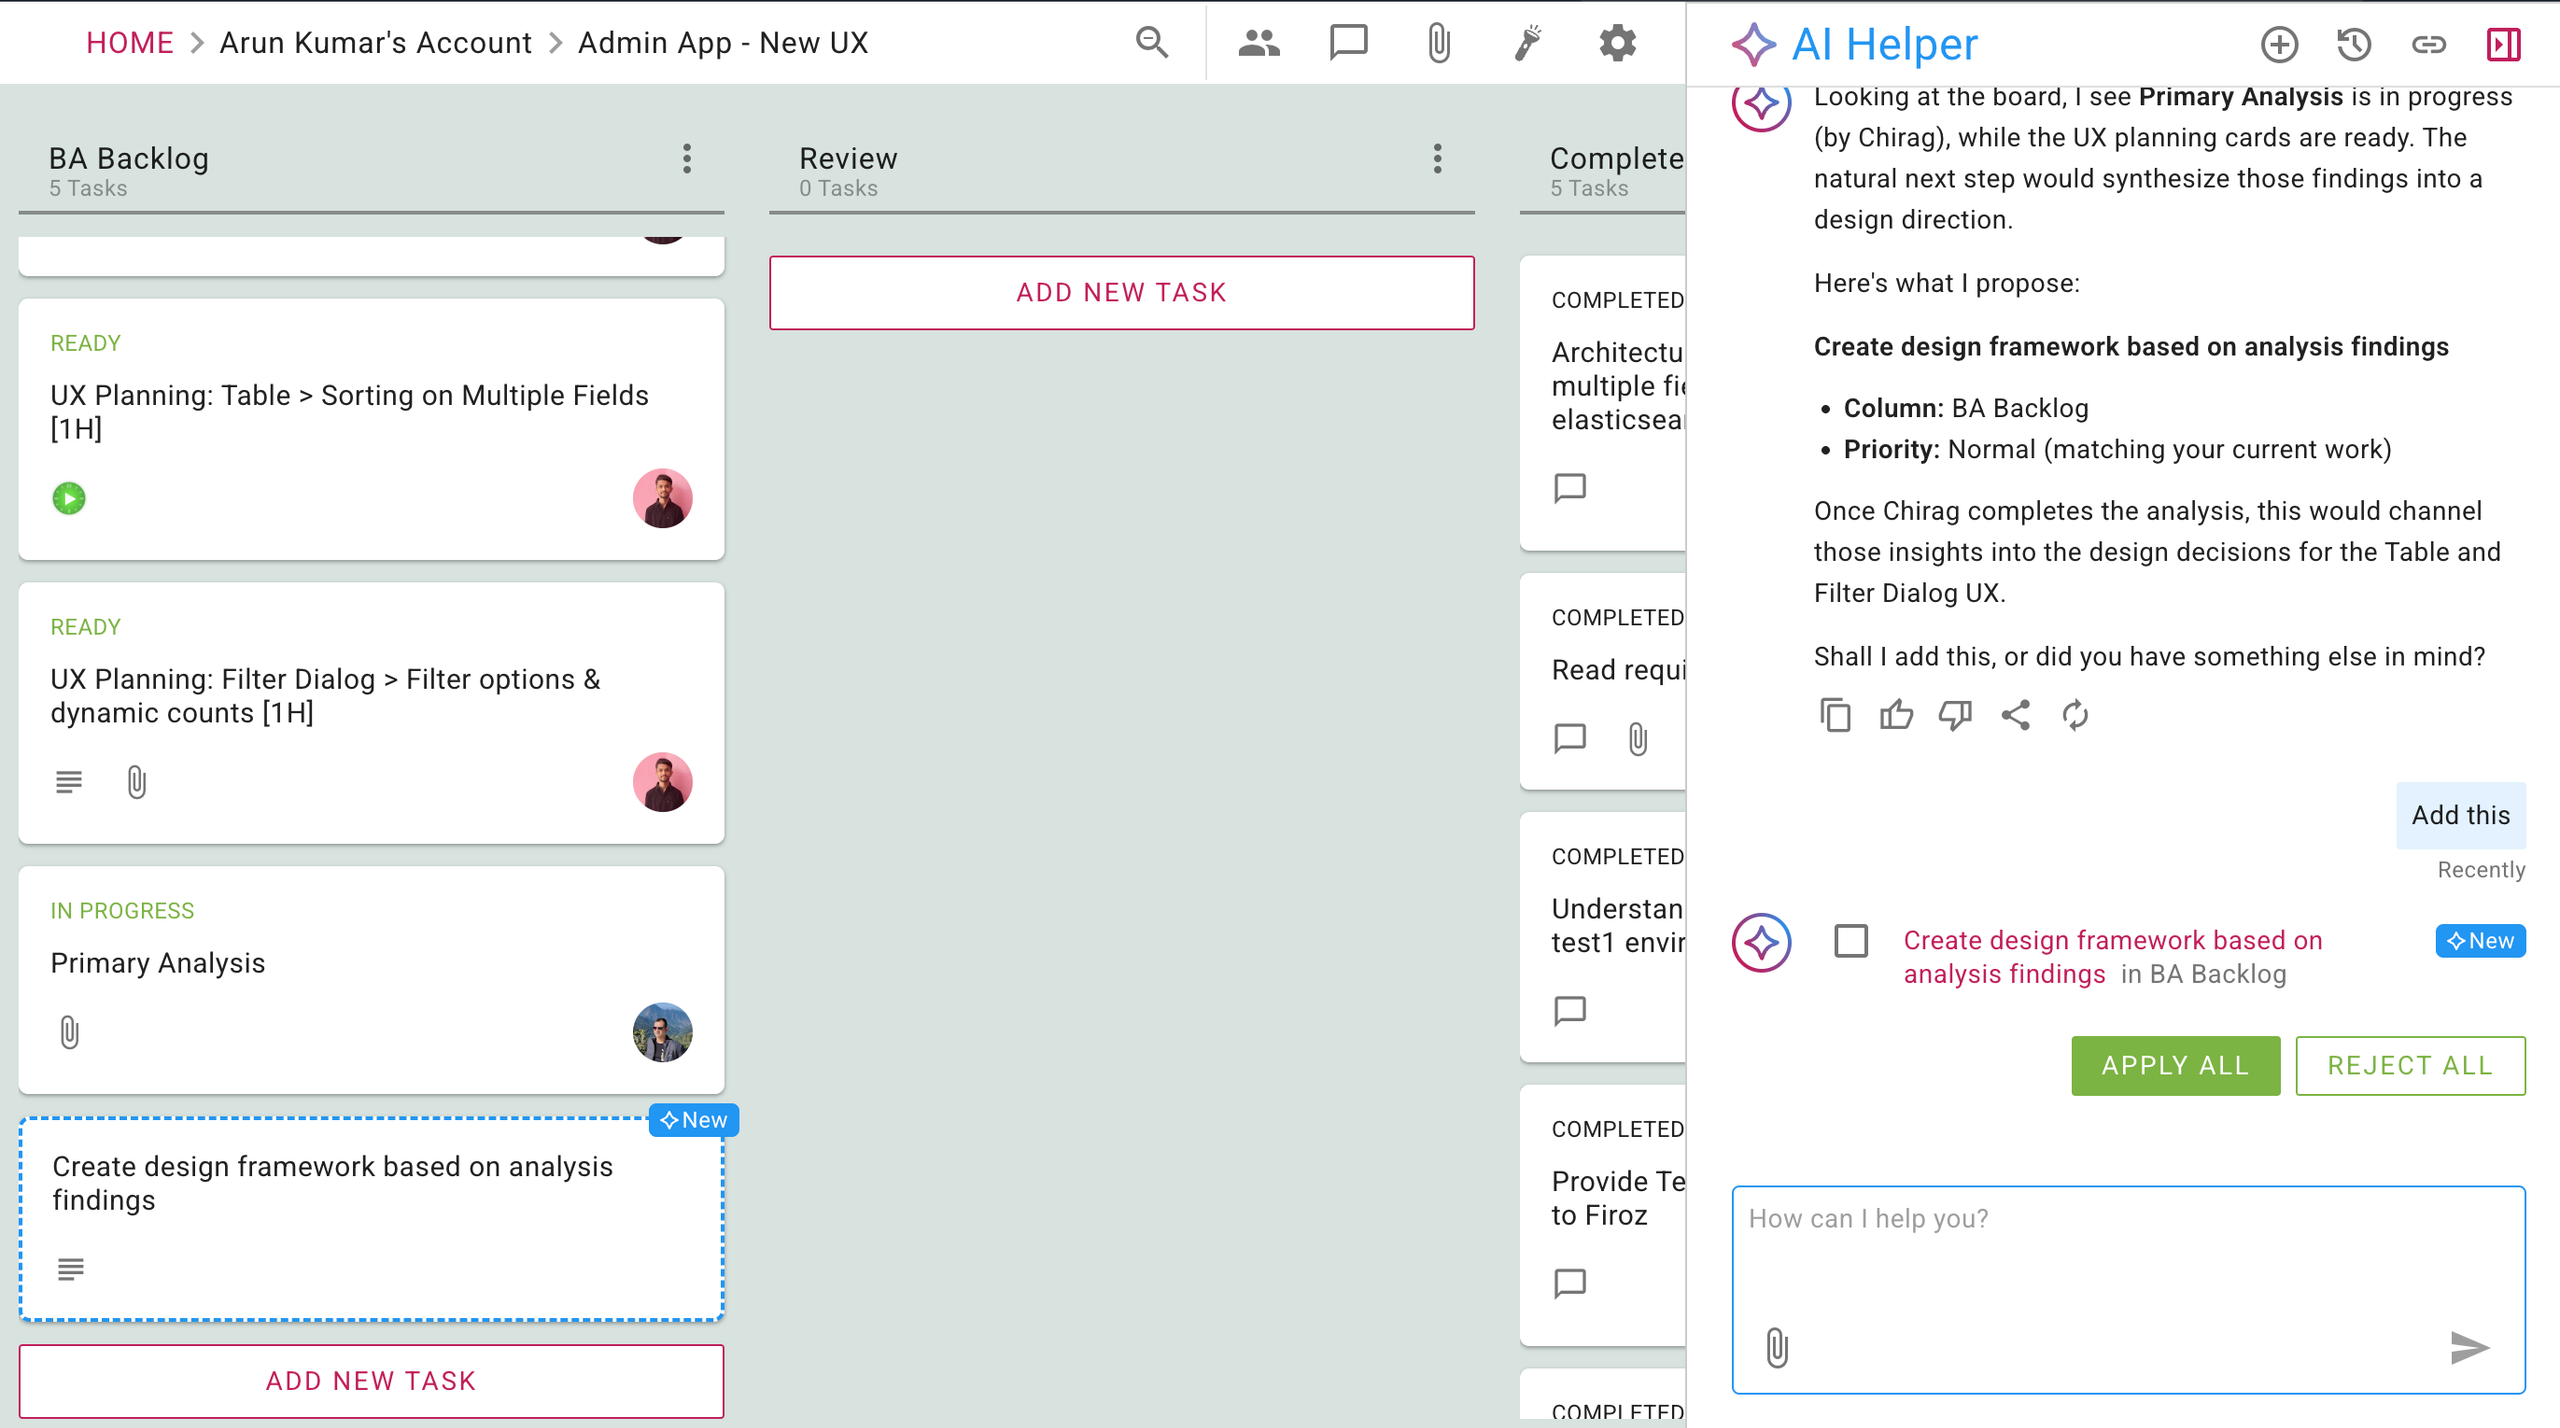Check the proposed design framework task checkbox
Screen dimensions: 2560x1428
(x=1851, y=941)
